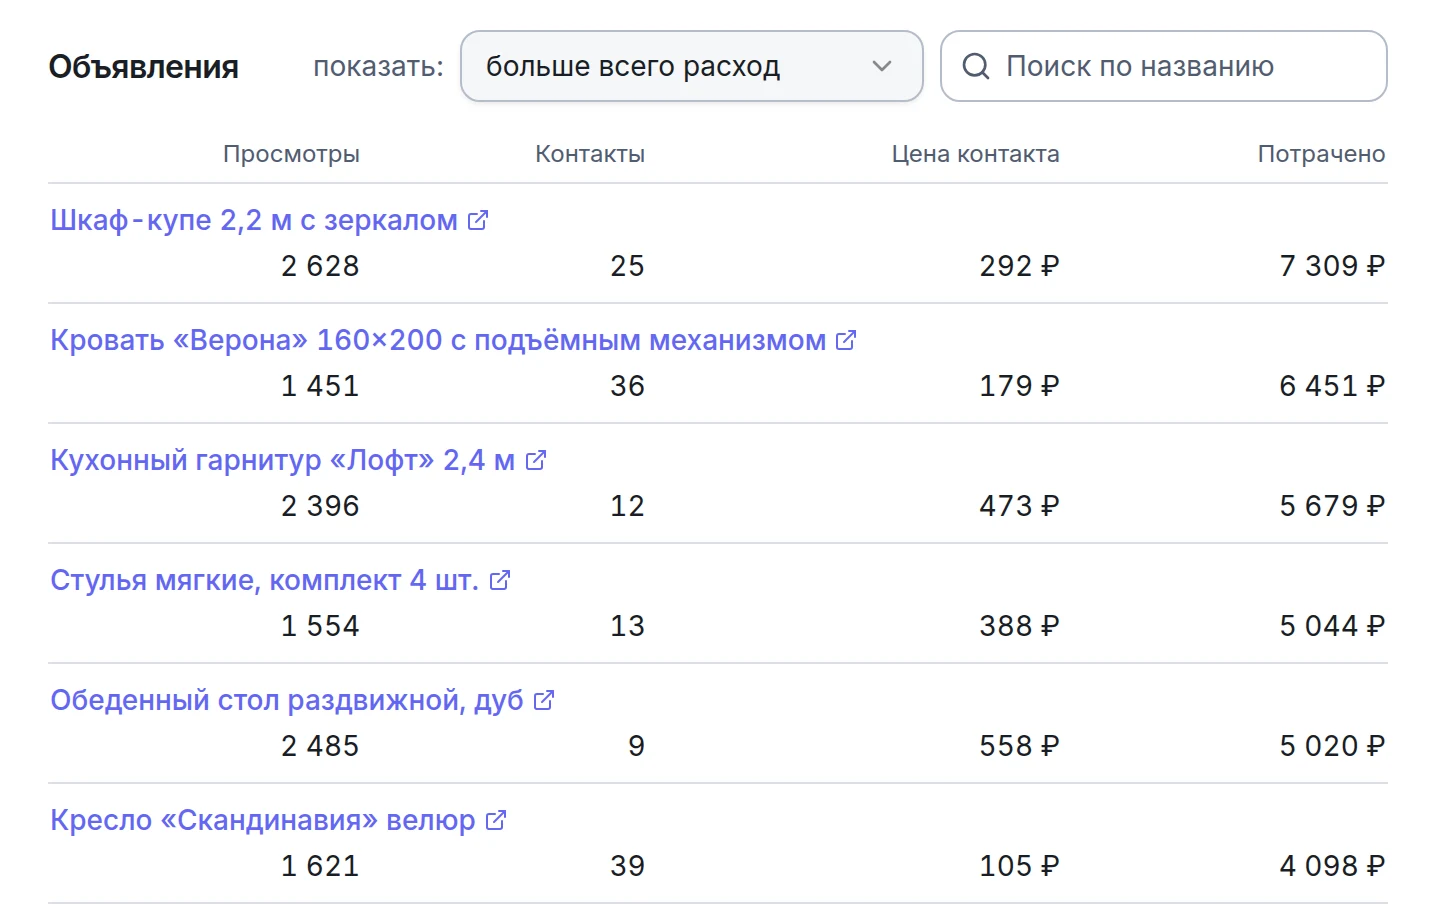The width and height of the screenshot is (1436, 910).
Task: Click the «Объявления» section heading
Action: click(144, 67)
